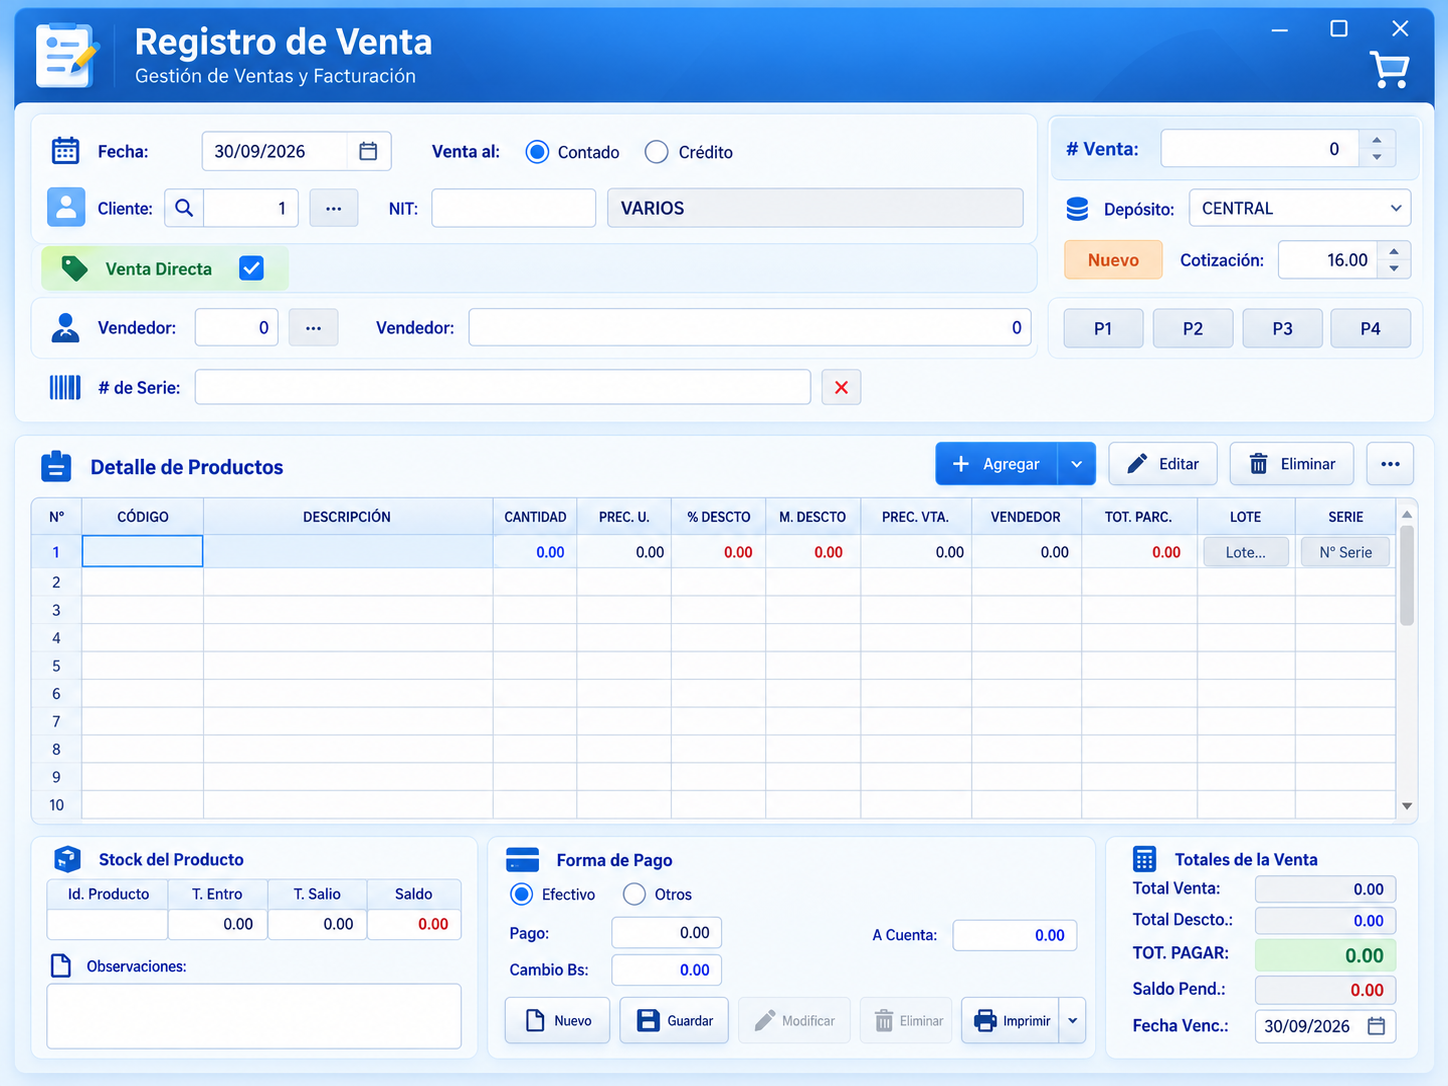This screenshot has height=1086, width=1448.
Task: Click the Detalle de Productos clipboard icon
Action: coord(56,466)
